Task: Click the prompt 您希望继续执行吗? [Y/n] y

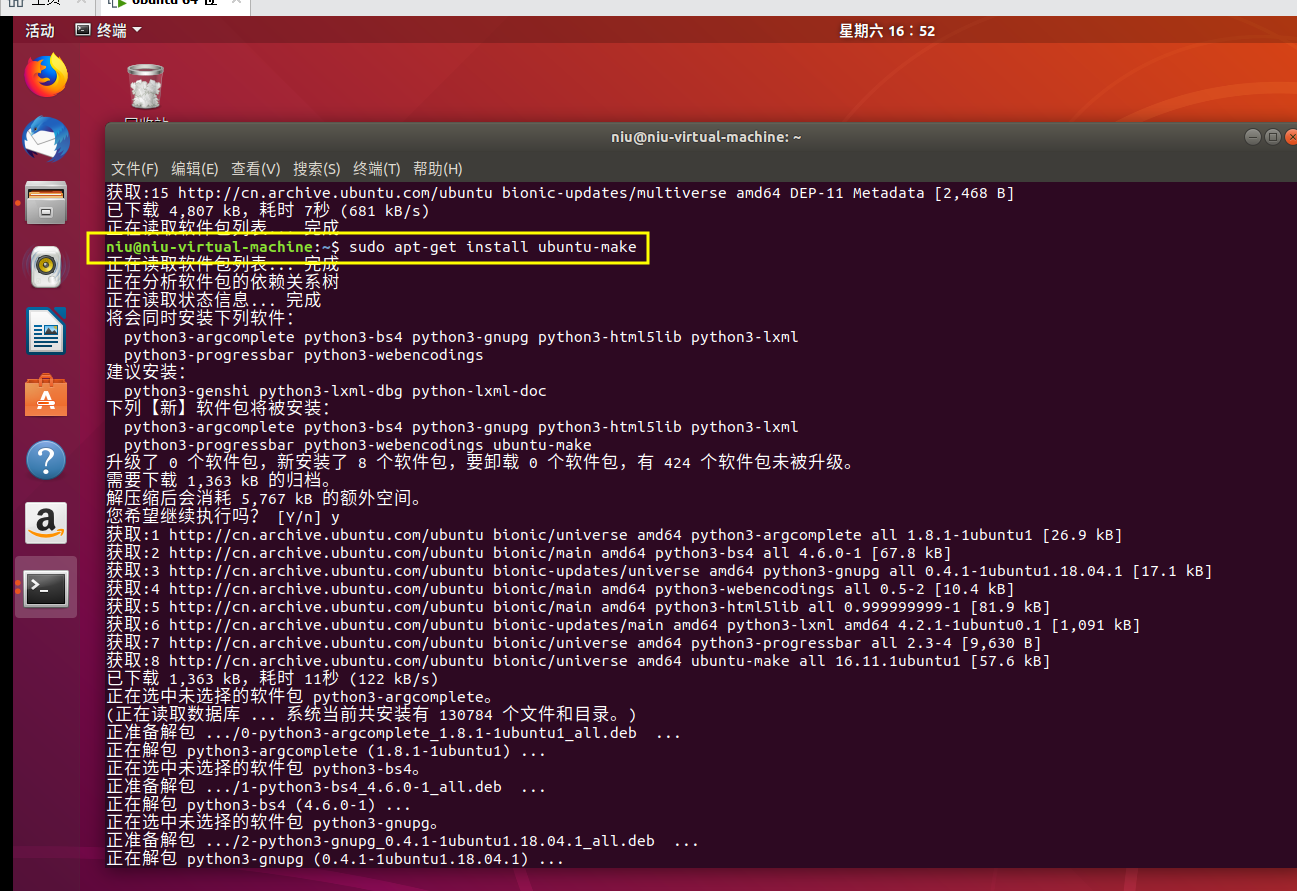Action: click(223, 517)
